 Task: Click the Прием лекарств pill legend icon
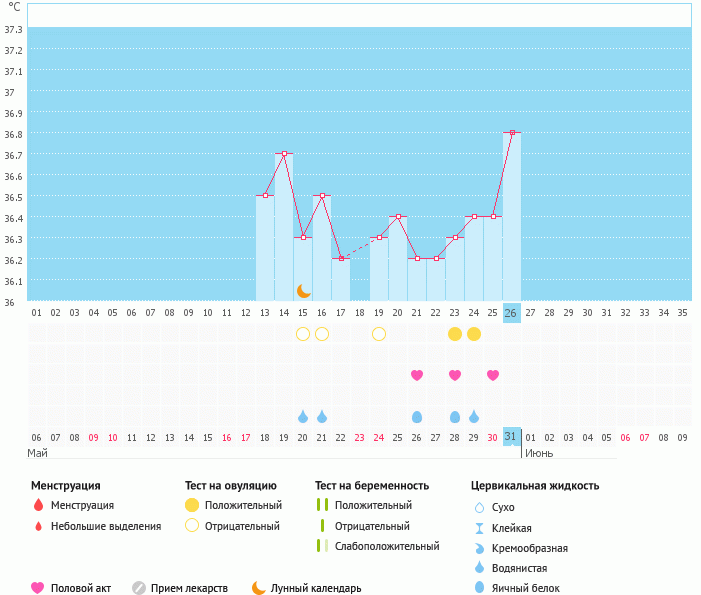click(x=139, y=588)
